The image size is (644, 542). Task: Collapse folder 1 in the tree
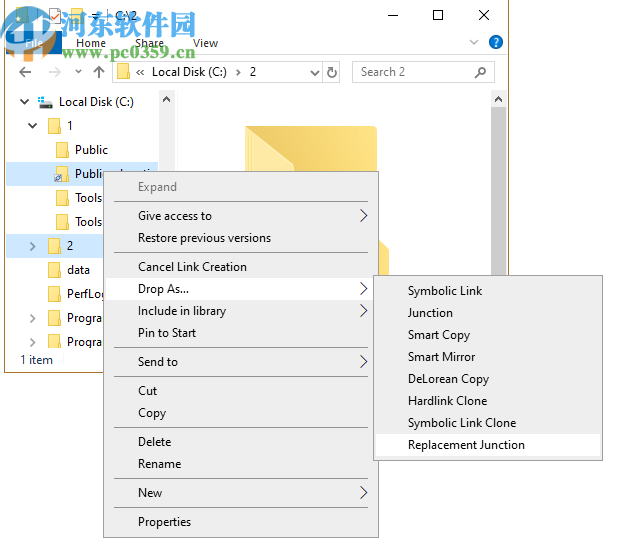(32, 126)
